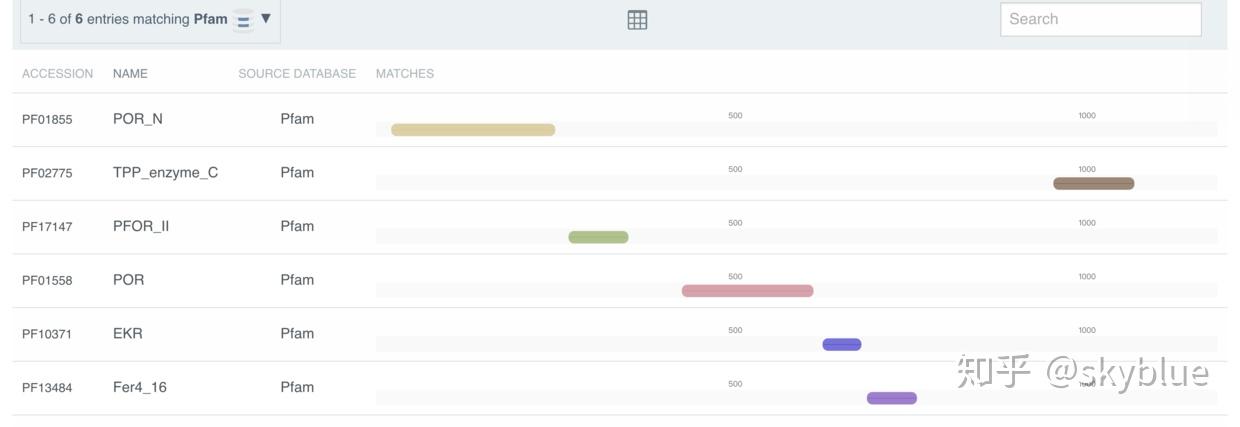Select the green PFOR_II match bar
This screenshot has height=427, width=1240.
point(598,237)
